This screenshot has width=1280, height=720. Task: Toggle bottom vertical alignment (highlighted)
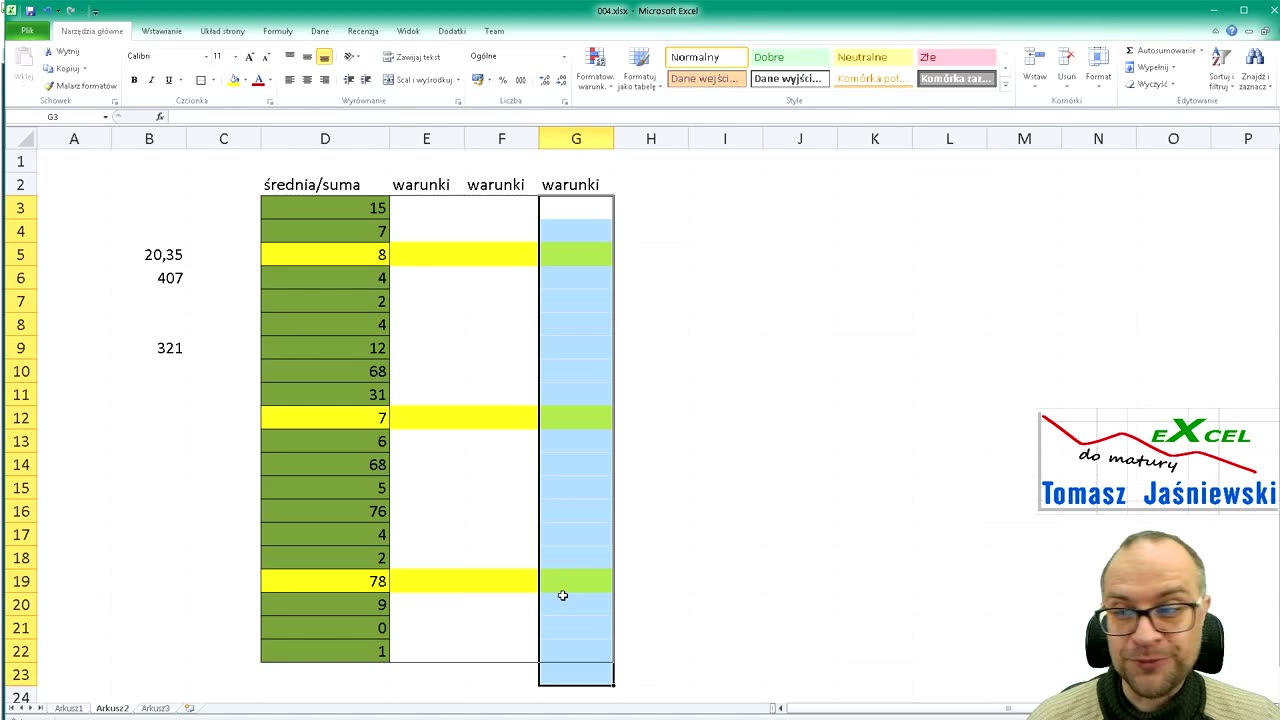pyautogui.click(x=324, y=56)
